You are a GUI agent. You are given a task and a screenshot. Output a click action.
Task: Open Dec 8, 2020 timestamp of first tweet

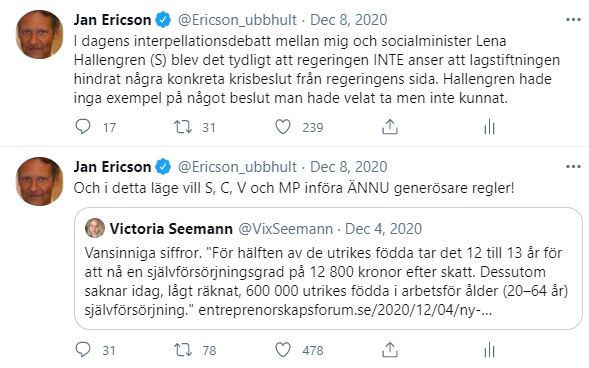coord(349,20)
